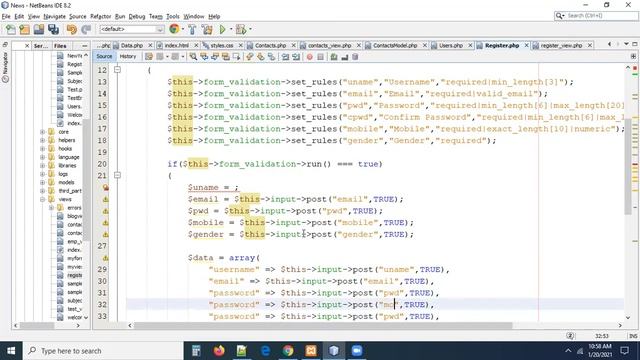Click the Clean and Build icon
Image resolution: width=640 pixels, height=360 pixels.
click(x=207, y=29)
